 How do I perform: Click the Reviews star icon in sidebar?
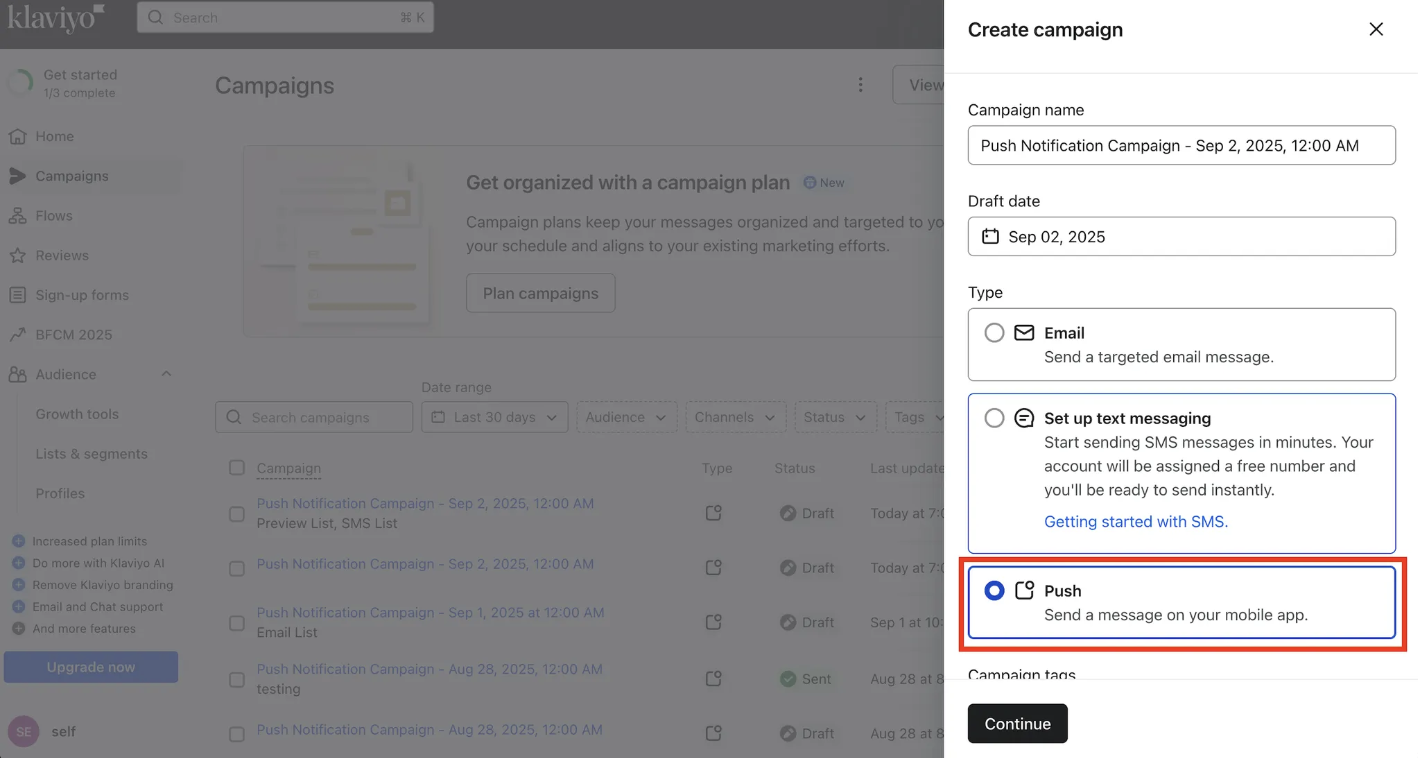pos(17,256)
